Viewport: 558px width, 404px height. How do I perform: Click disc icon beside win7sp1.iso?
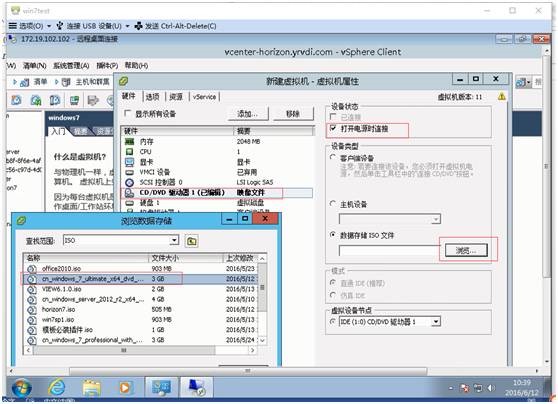[32, 320]
